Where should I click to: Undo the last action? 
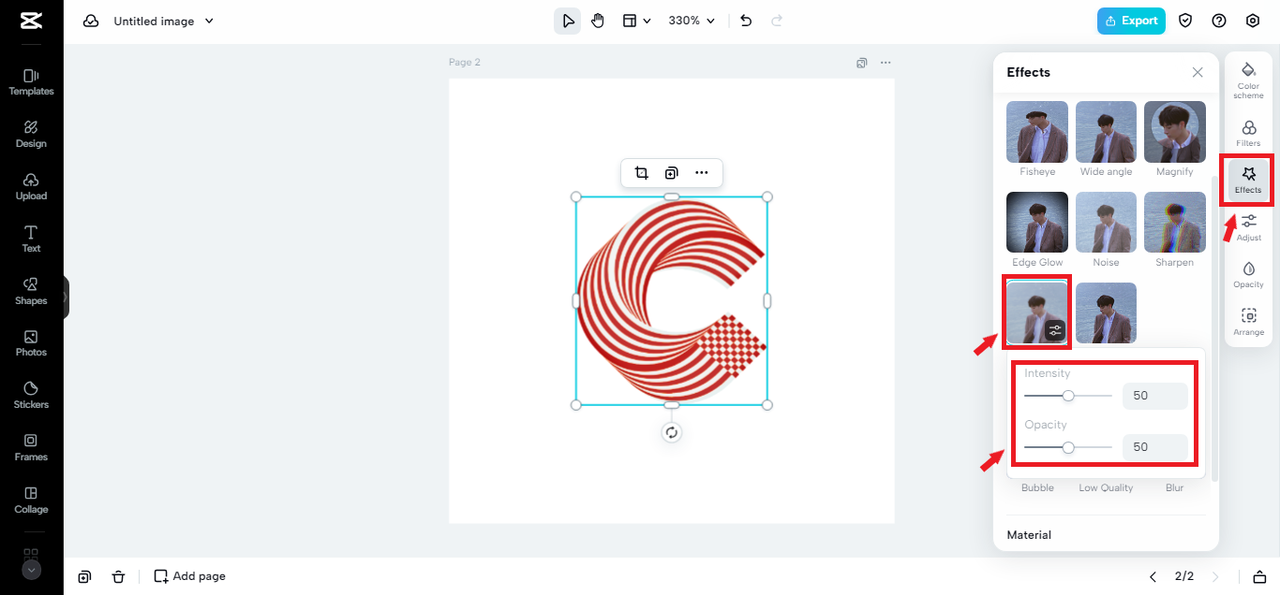[746, 21]
